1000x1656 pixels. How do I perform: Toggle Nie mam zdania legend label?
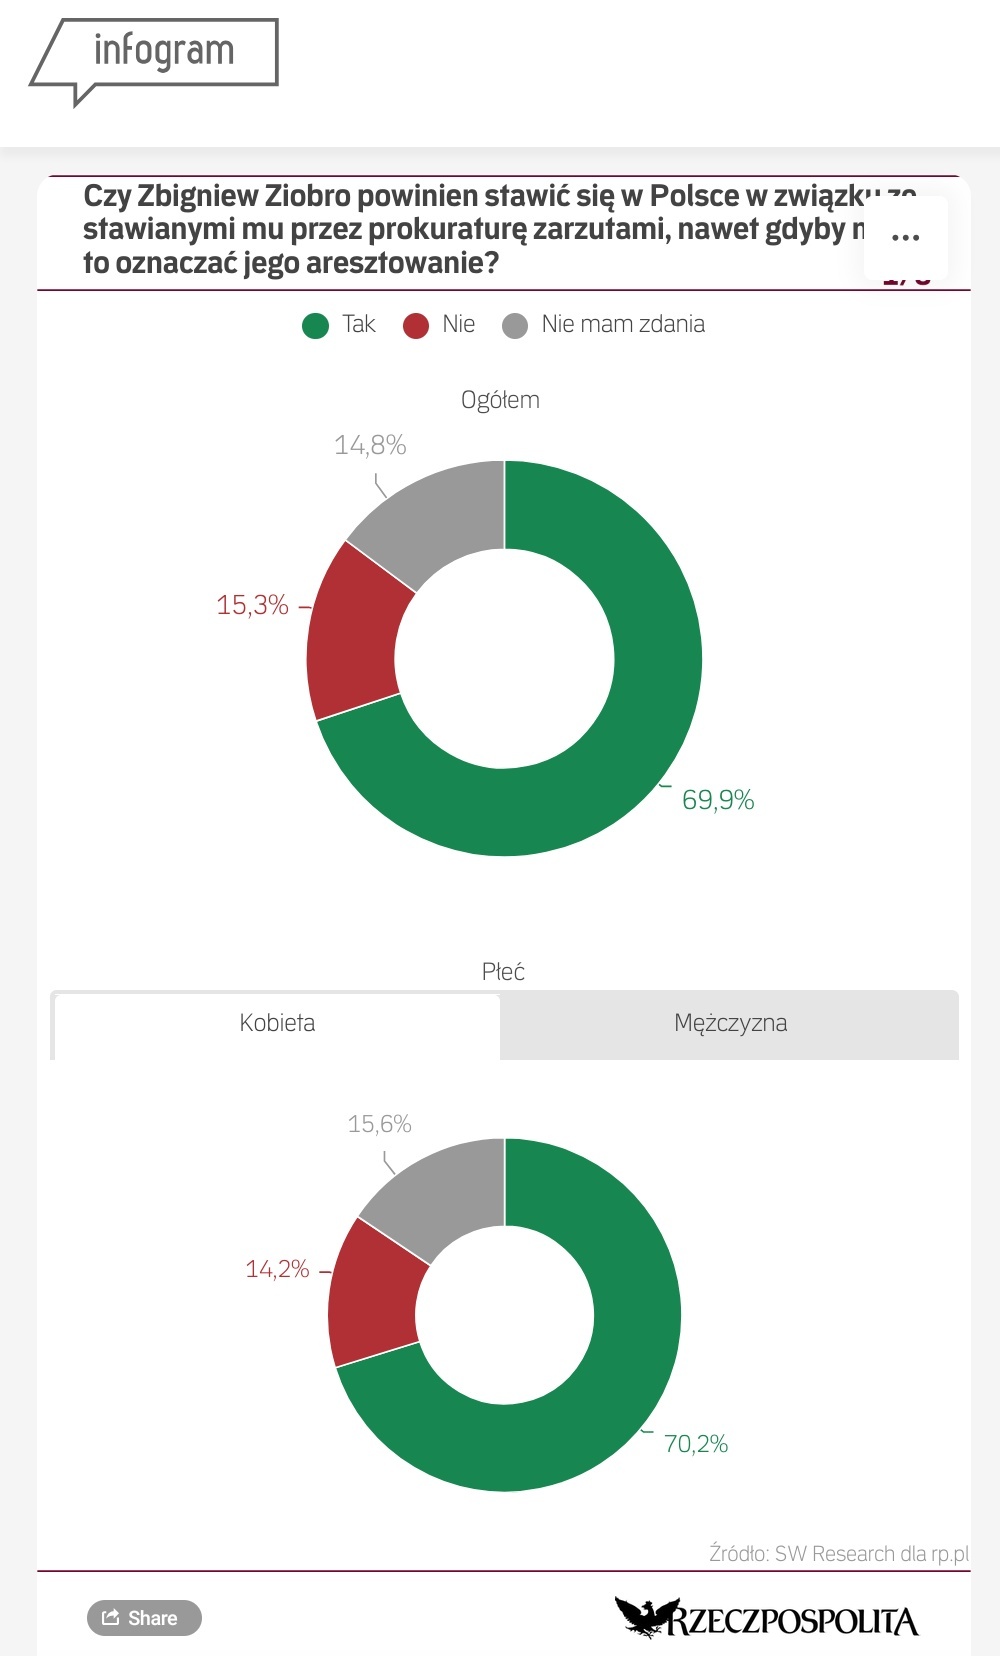[x=623, y=324]
